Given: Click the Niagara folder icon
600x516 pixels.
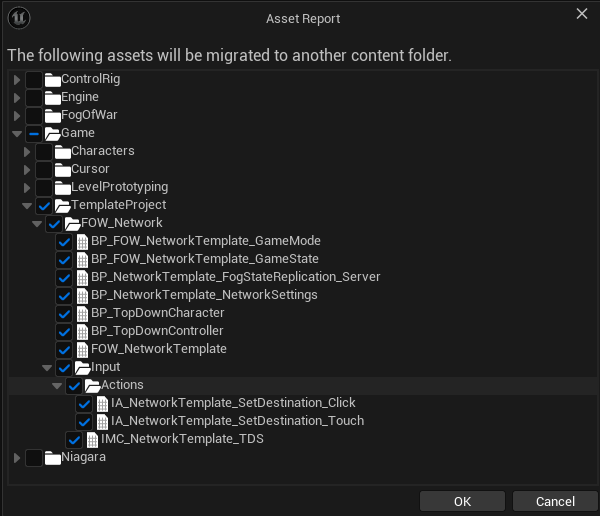Looking at the screenshot, I should (x=52, y=457).
